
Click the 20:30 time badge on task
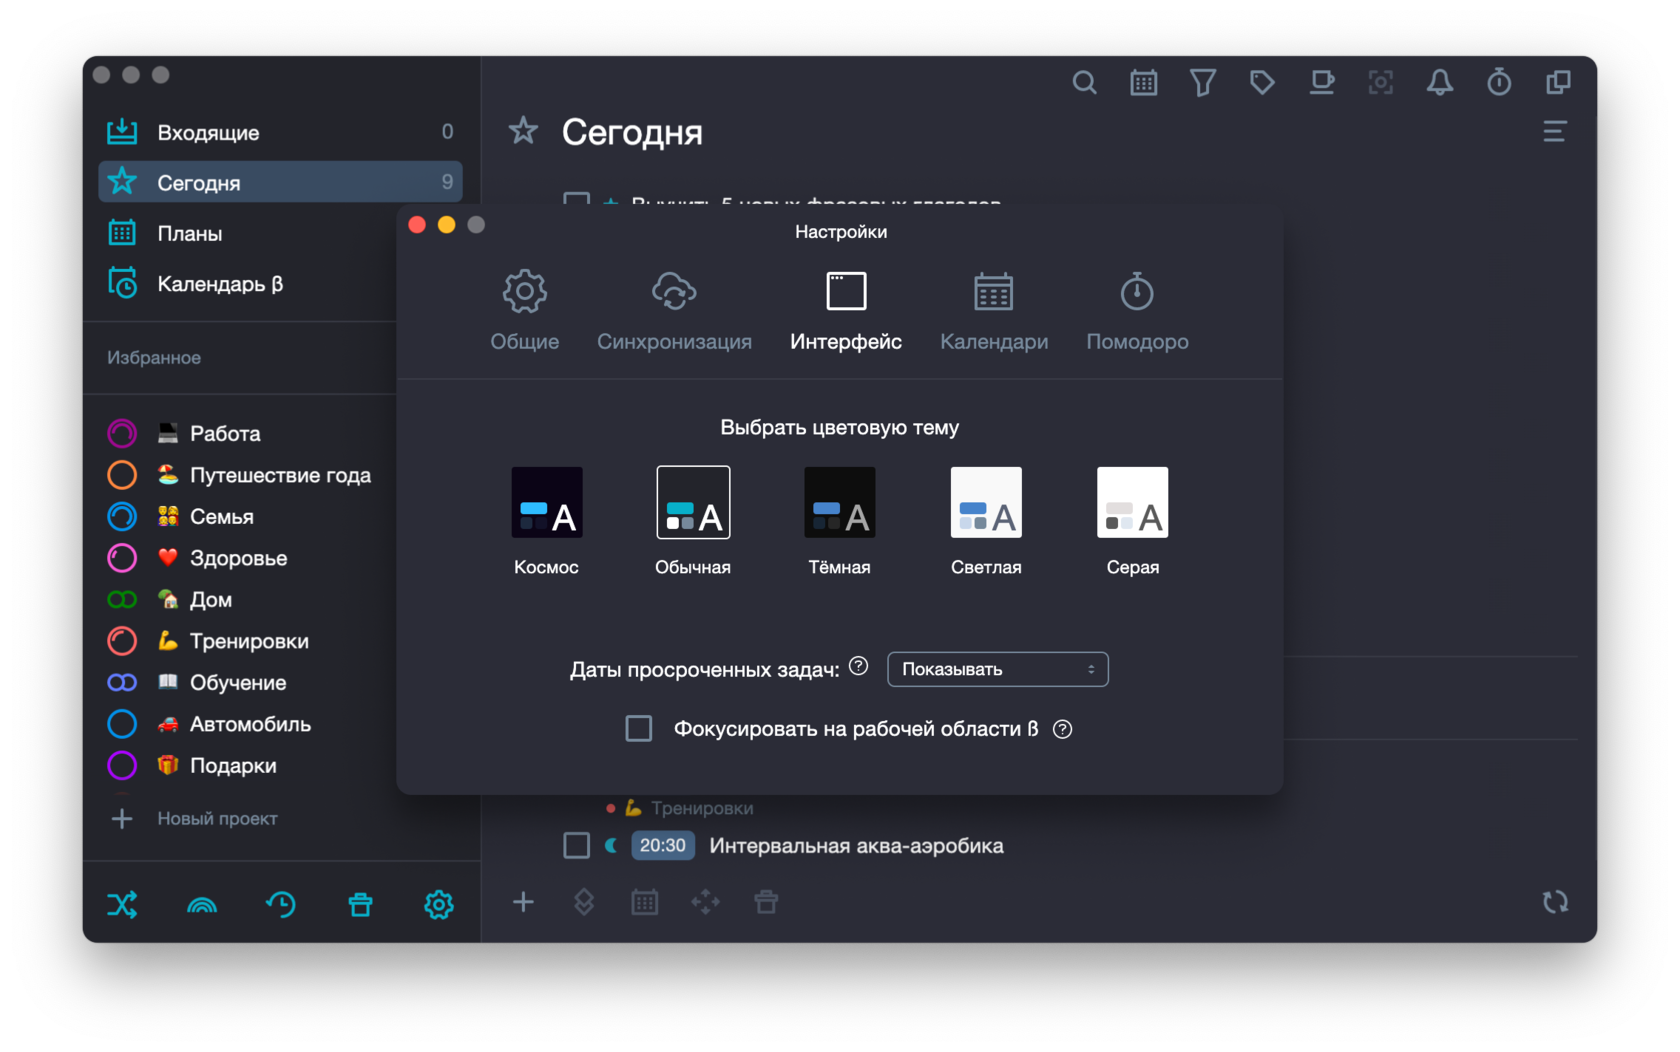tap(662, 845)
